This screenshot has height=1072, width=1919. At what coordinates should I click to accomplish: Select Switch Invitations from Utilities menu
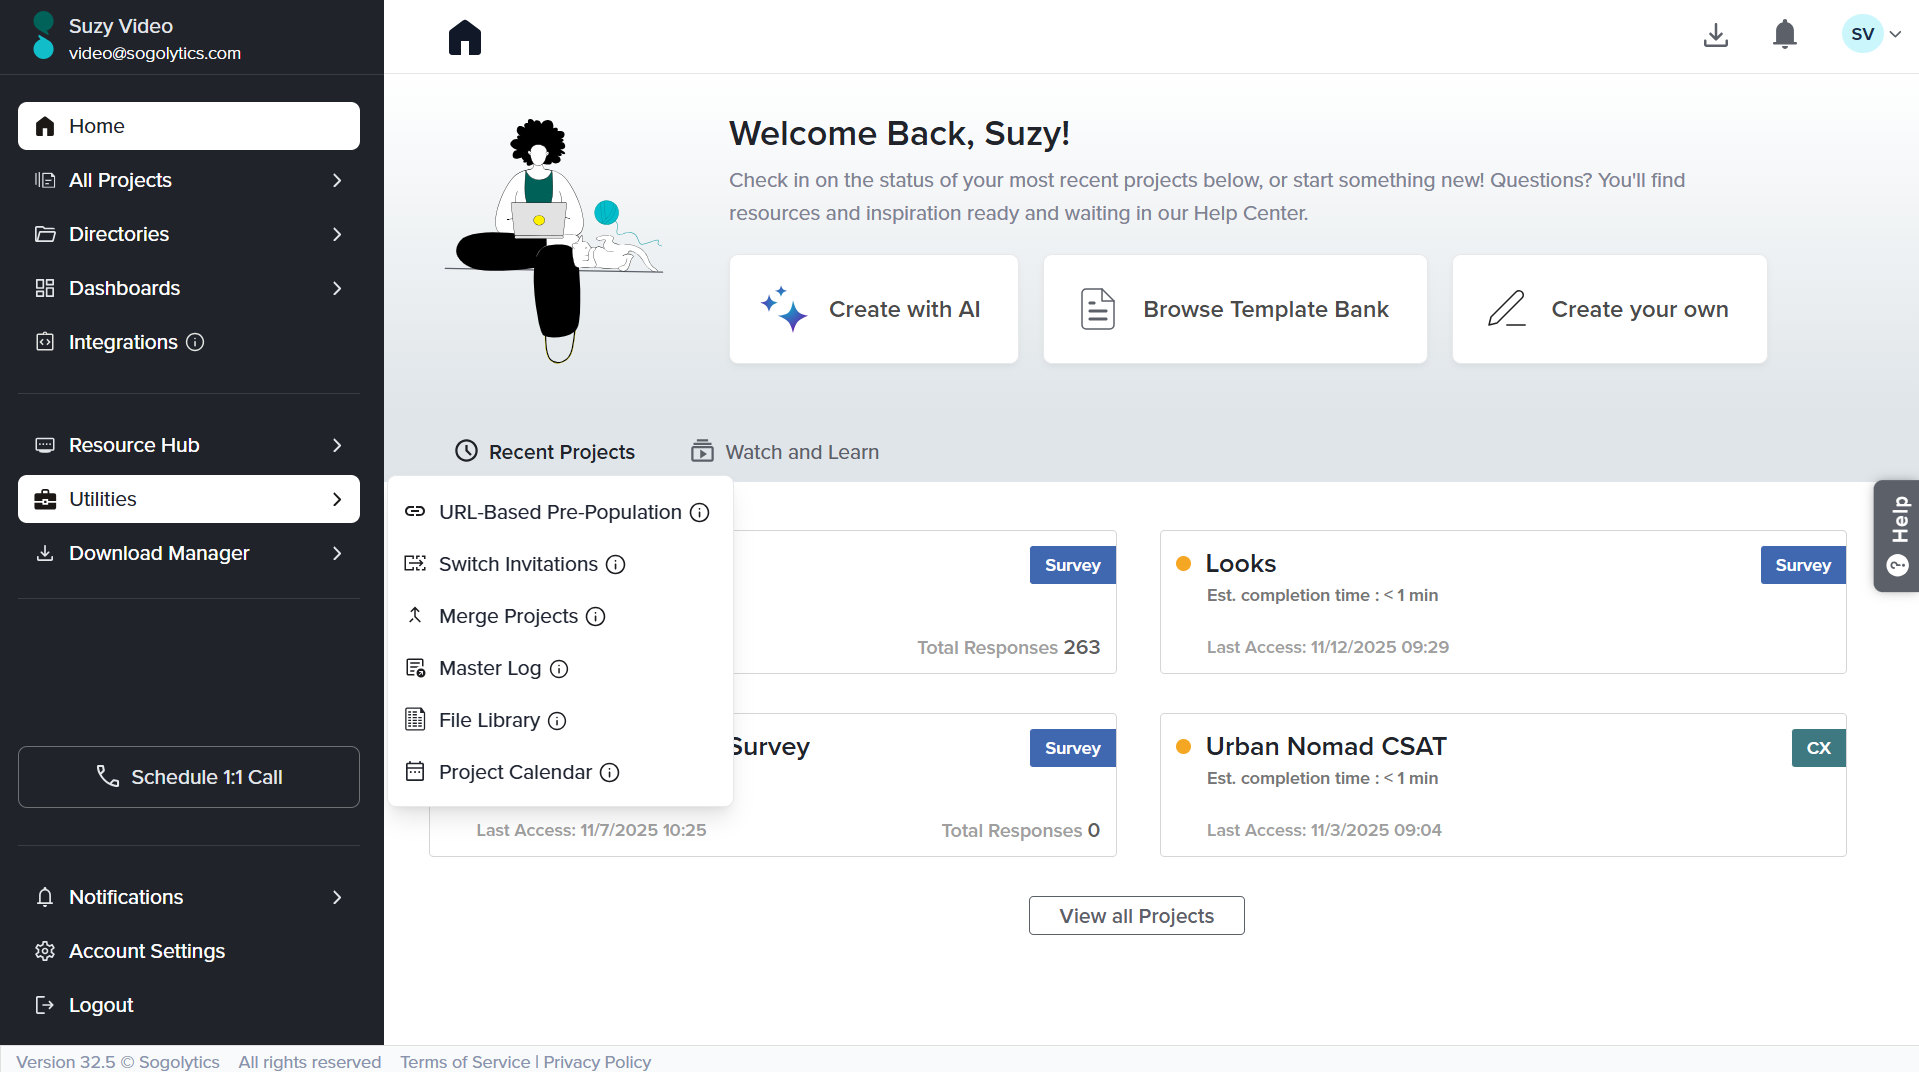[x=518, y=564]
